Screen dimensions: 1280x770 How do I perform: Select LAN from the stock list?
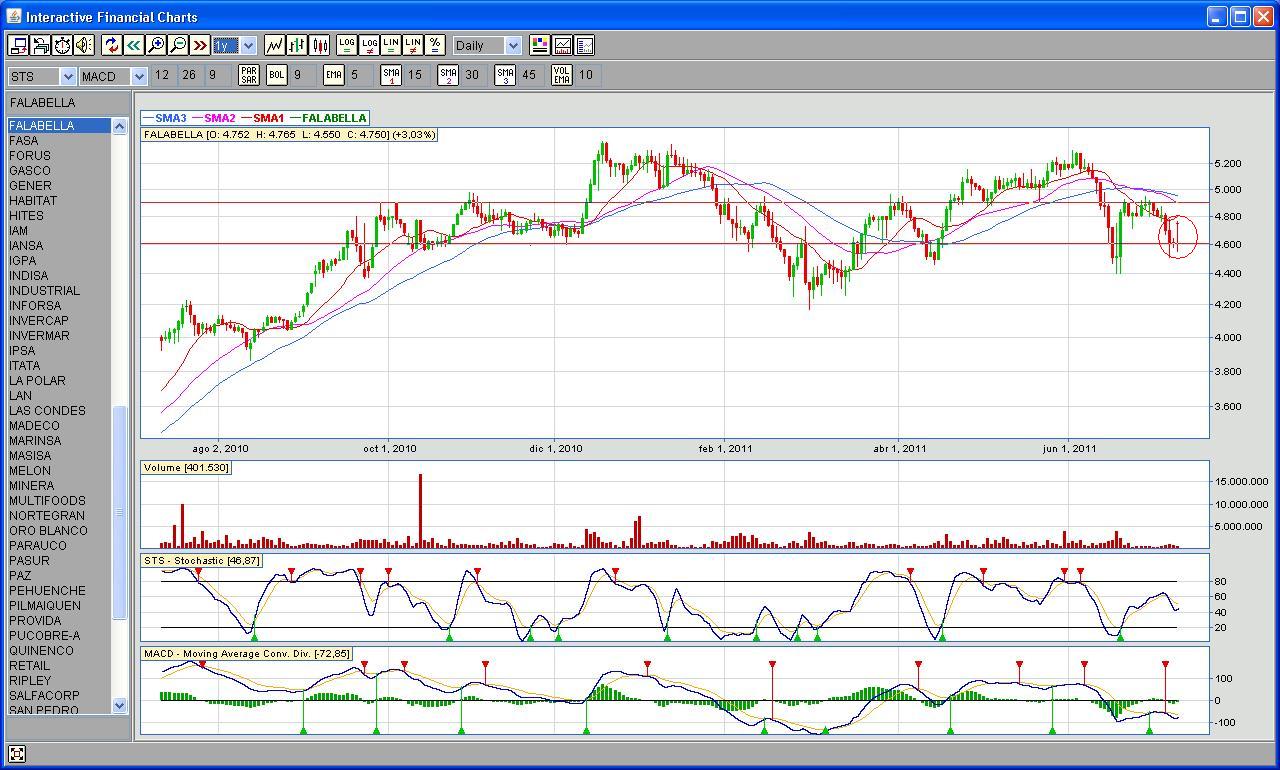coord(21,396)
